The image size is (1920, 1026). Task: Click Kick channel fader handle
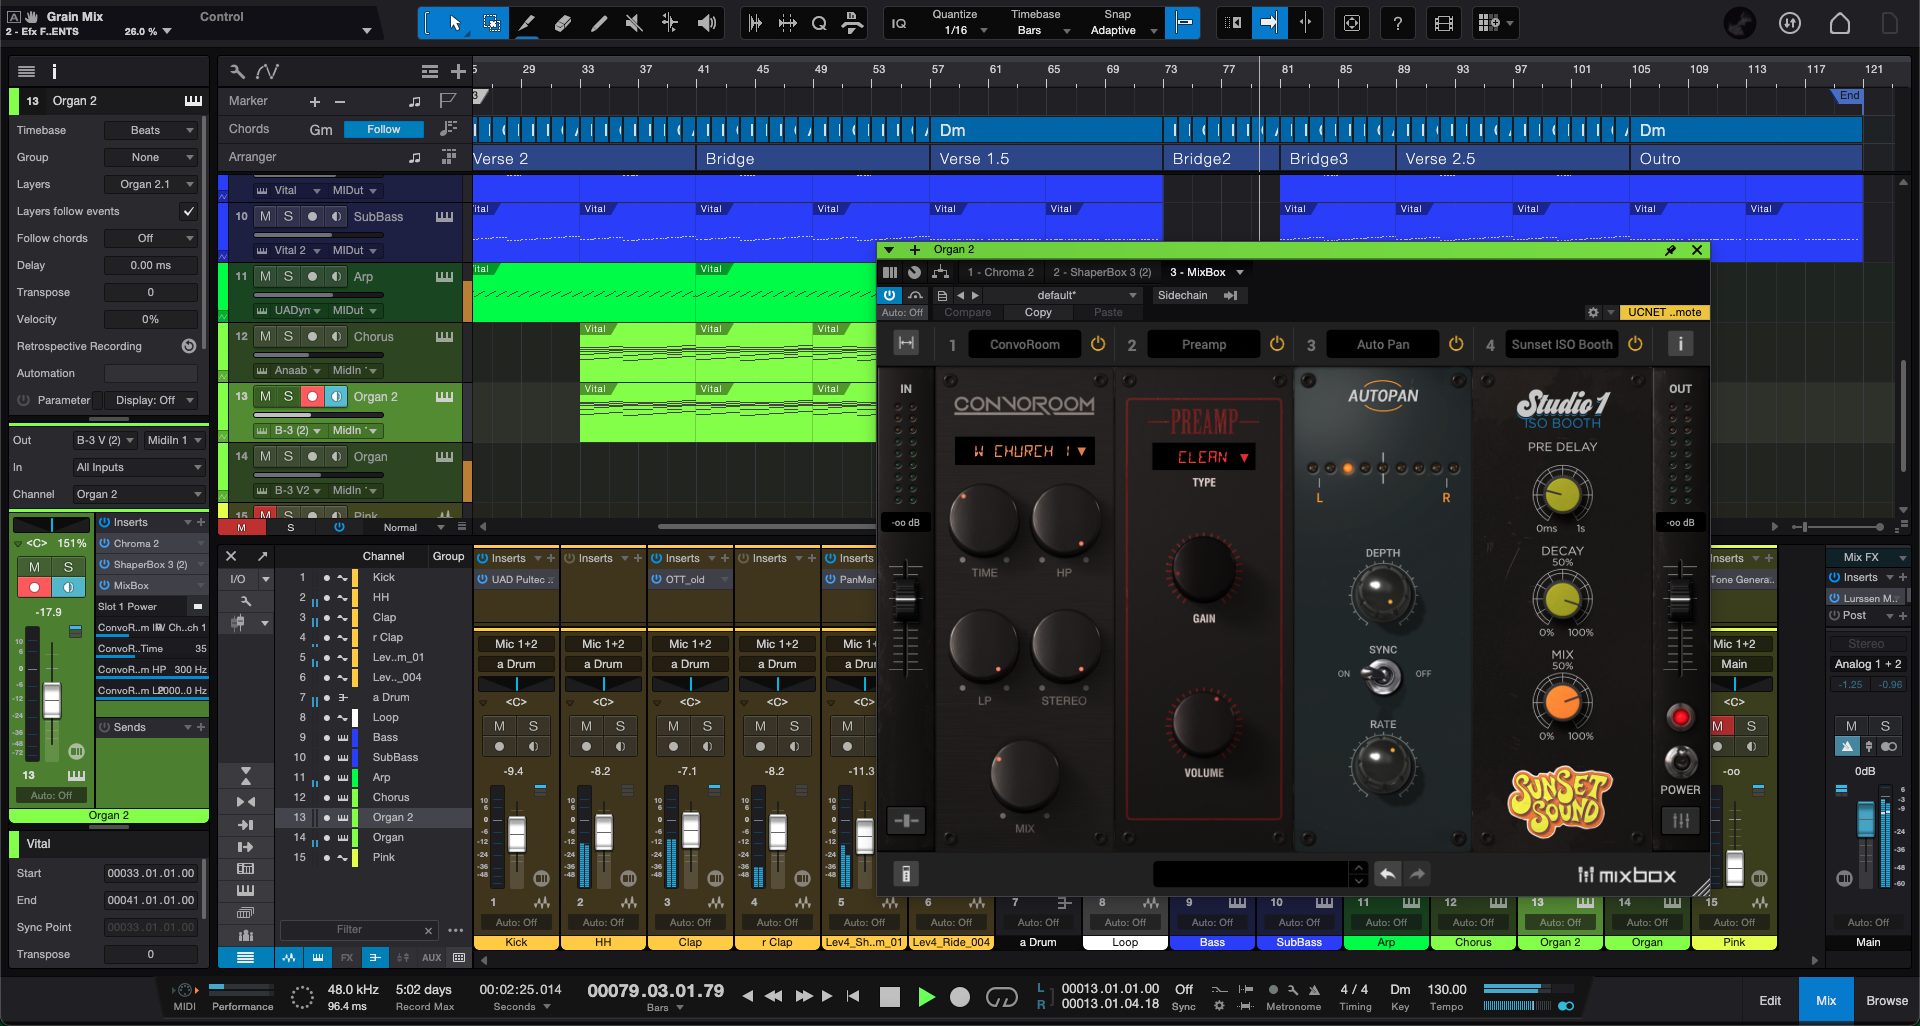[x=517, y=832]
